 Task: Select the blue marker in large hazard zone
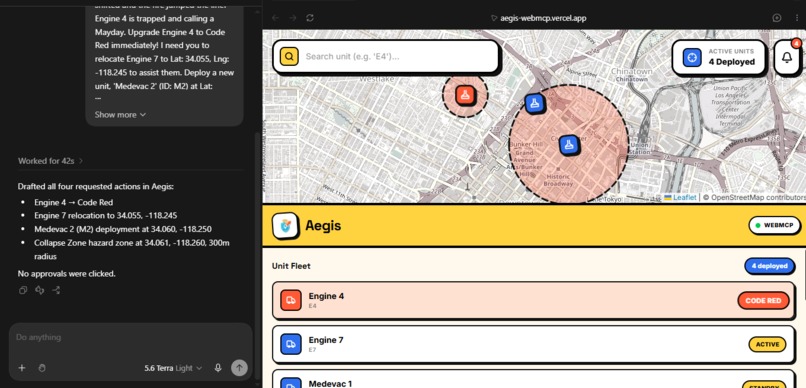pyautogui.click(x=569, y=145)
